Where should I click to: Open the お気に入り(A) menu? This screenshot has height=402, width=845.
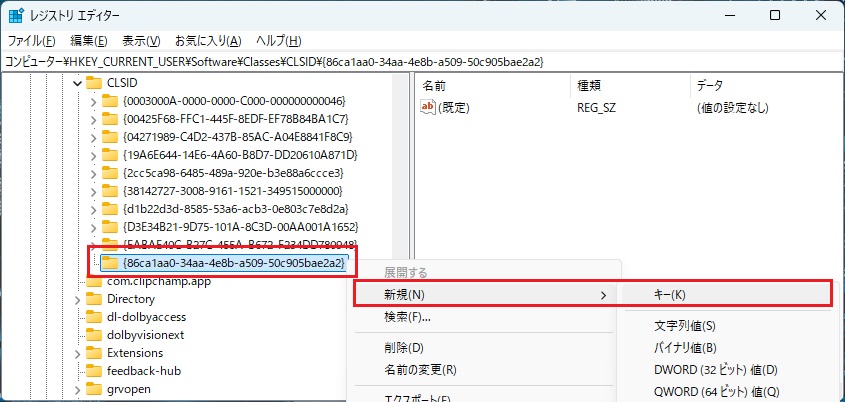click(x=208, y=41)
